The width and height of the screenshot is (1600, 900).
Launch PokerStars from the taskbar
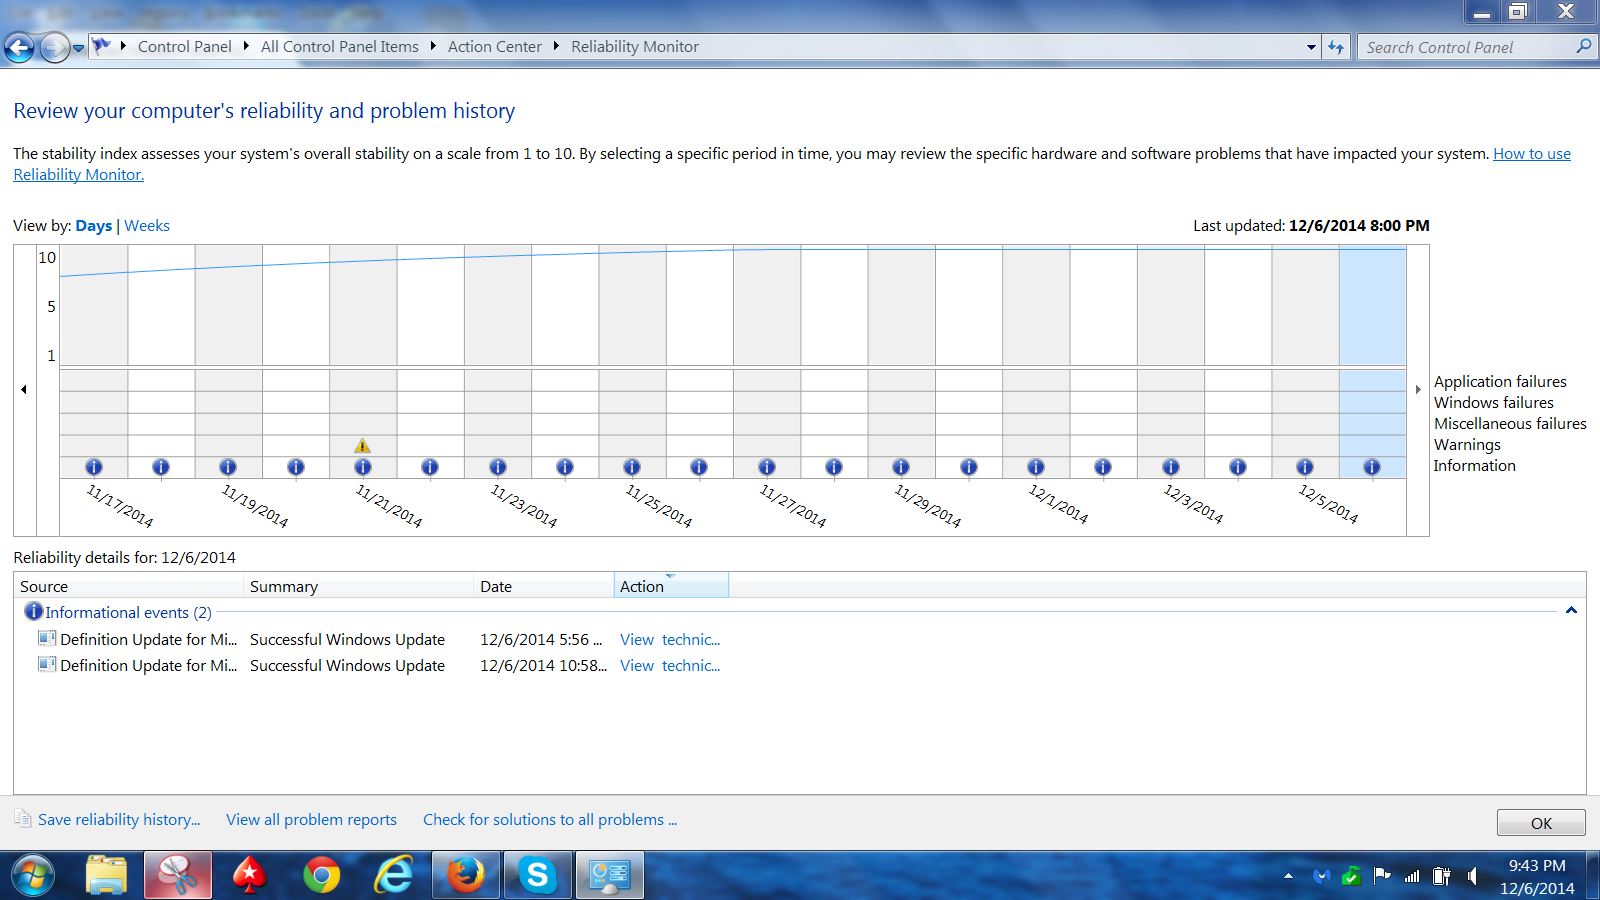(x=249, y=876)
